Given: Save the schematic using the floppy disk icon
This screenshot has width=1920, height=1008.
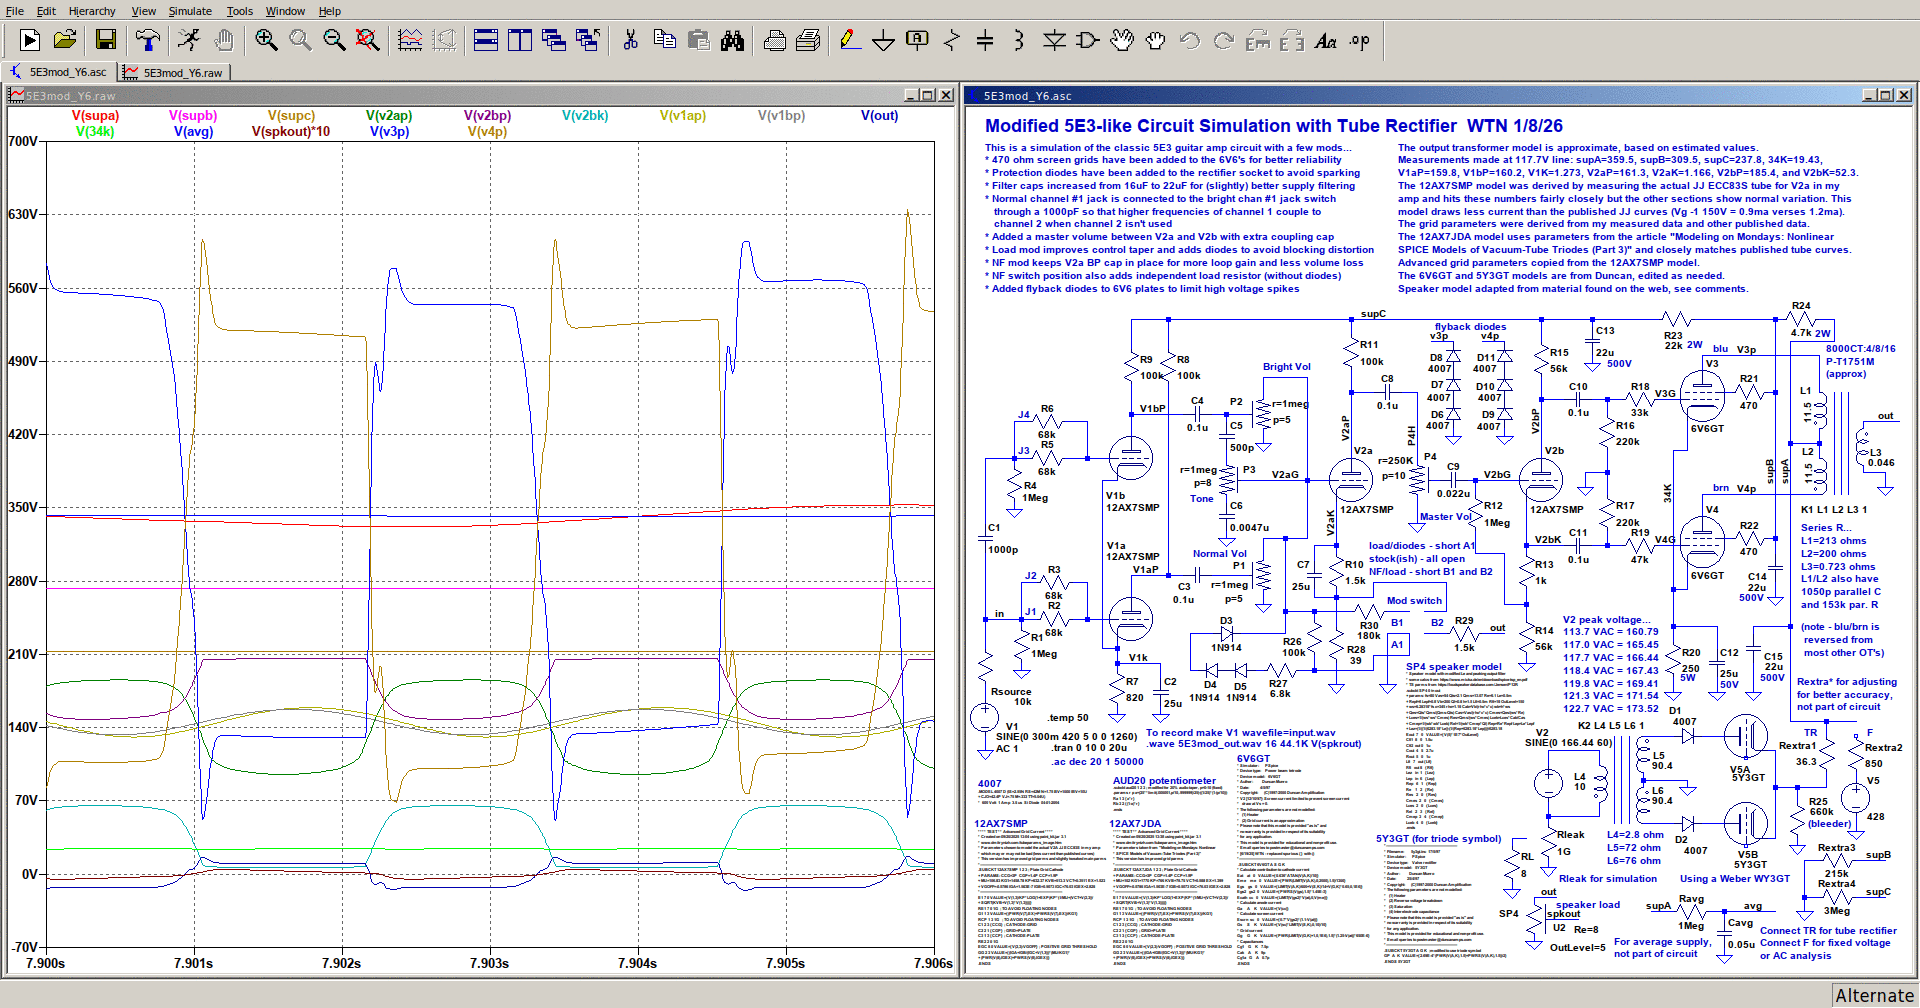Looking at the screenshot, I should (x=106, y=40).
